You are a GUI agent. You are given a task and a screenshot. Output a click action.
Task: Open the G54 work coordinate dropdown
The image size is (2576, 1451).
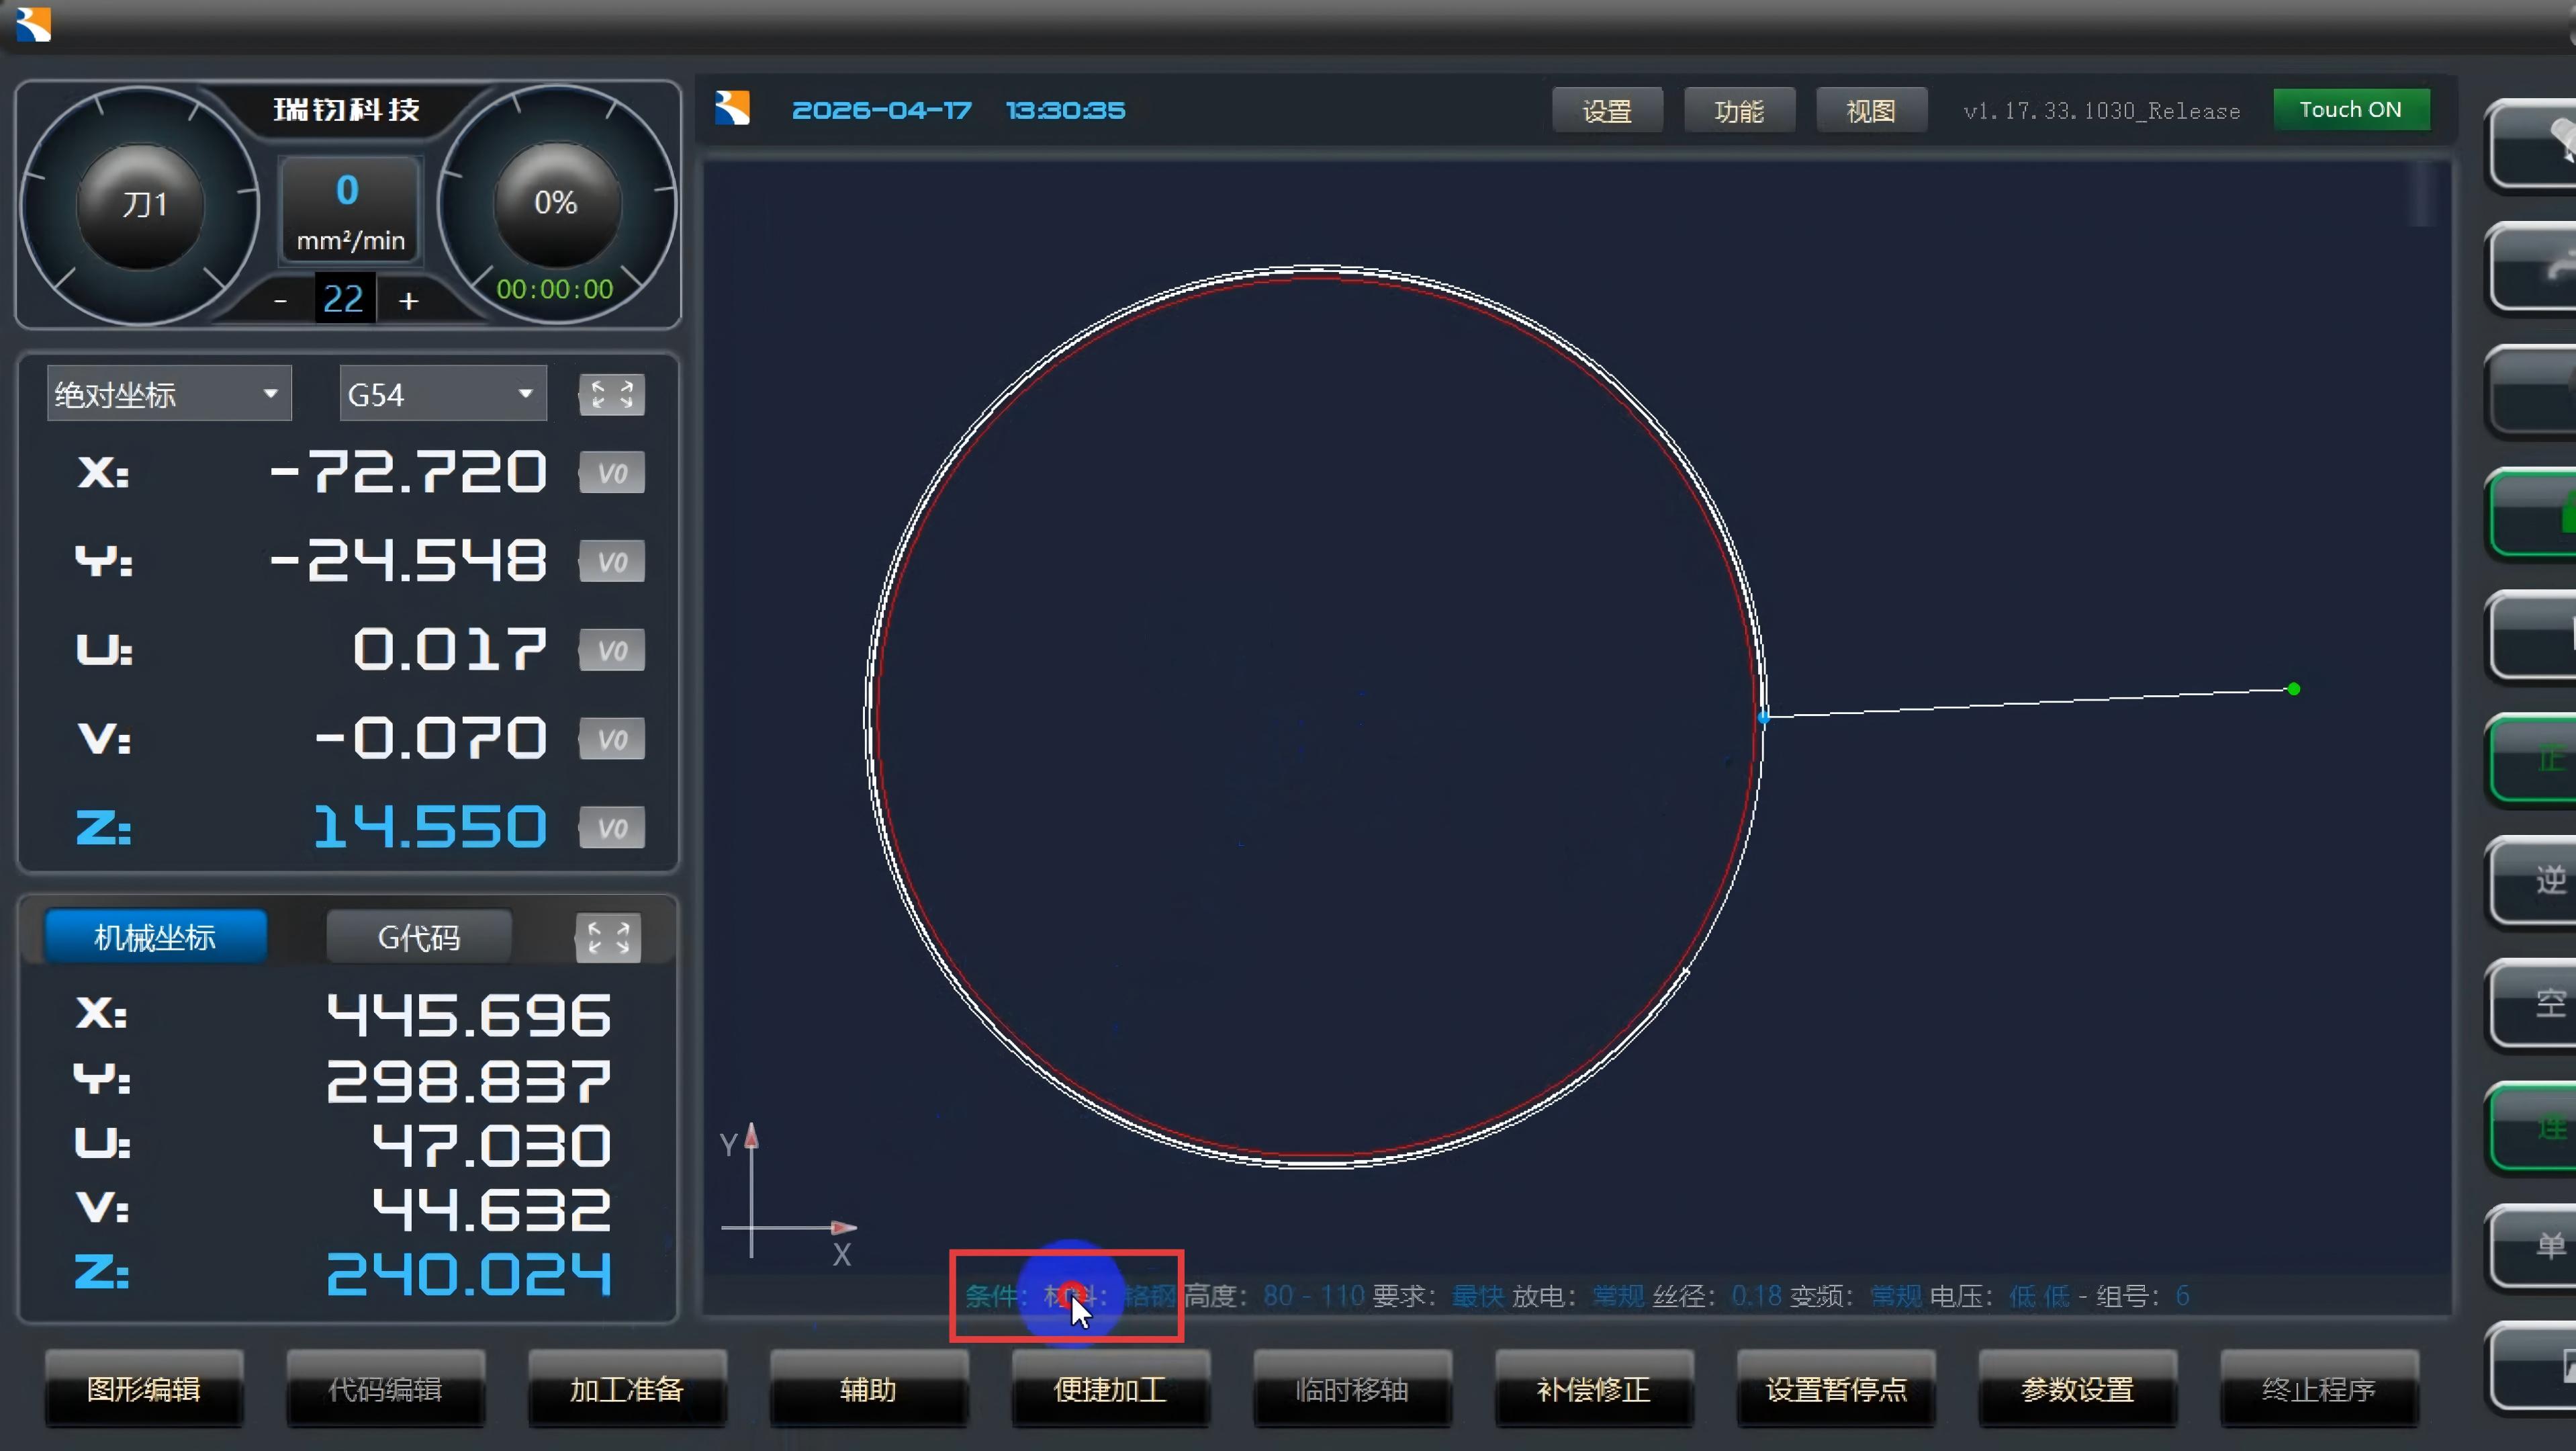[x=443, y=394]
